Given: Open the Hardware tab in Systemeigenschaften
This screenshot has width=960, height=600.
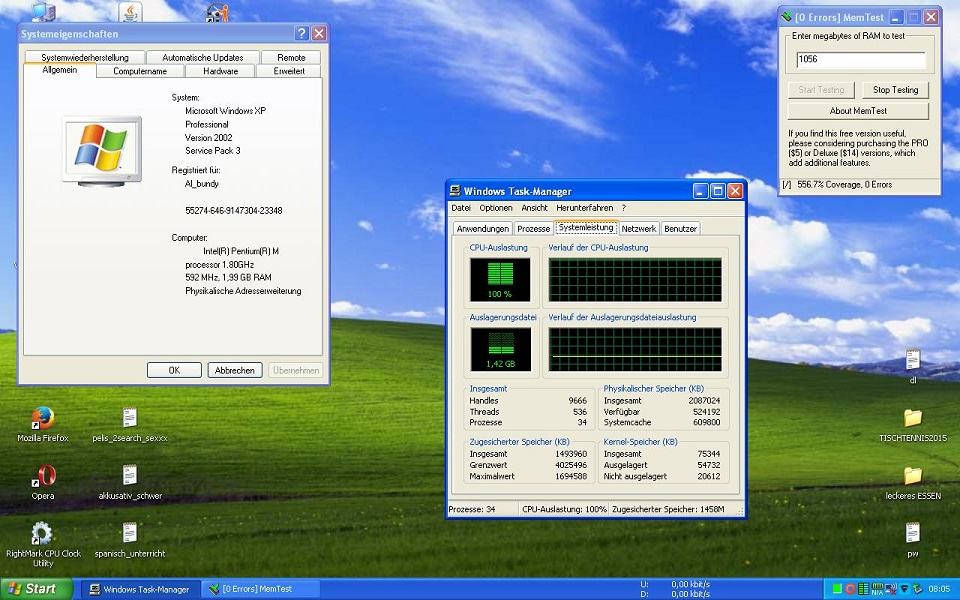Looking at the screenshot, I should pyautogui.click(x=220, y=71).
